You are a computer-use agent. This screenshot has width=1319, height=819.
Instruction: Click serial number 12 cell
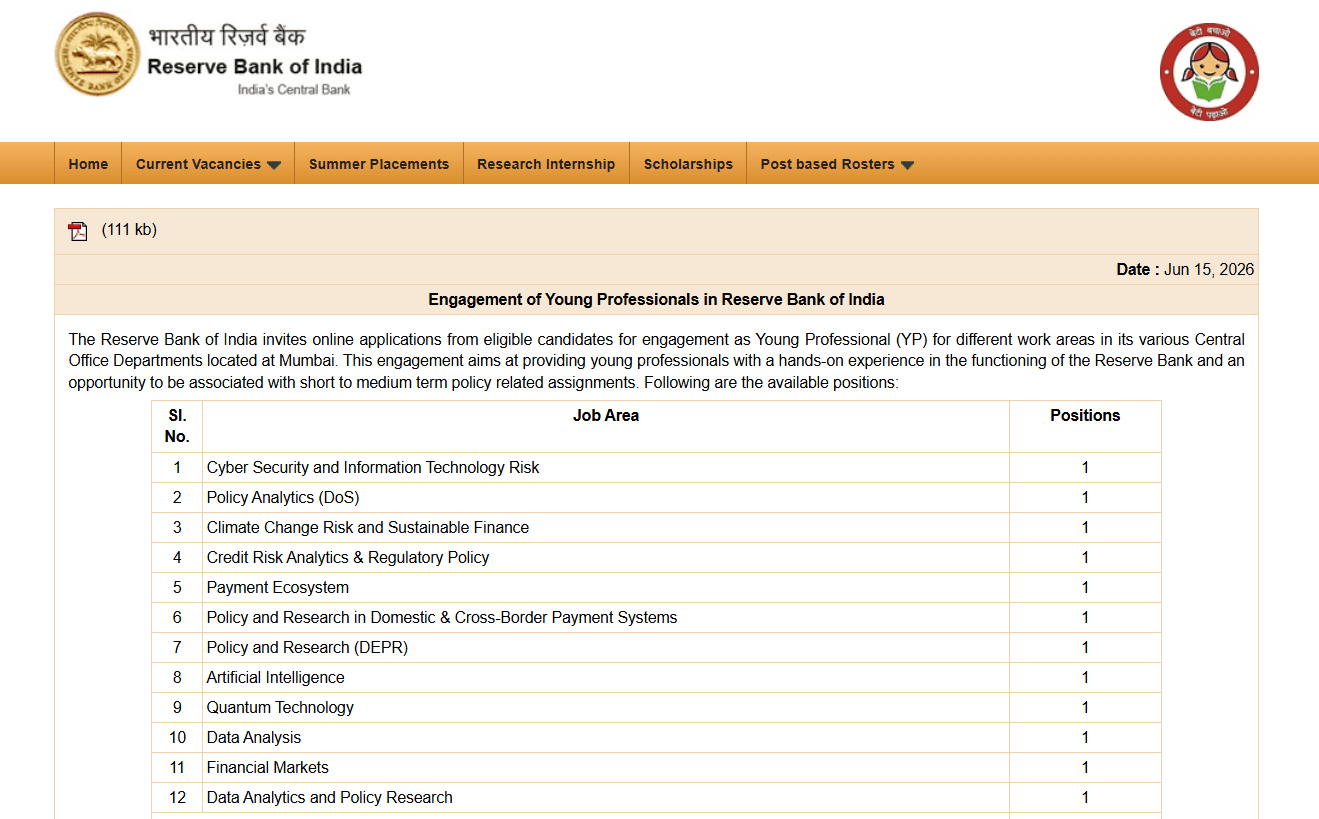177,797
